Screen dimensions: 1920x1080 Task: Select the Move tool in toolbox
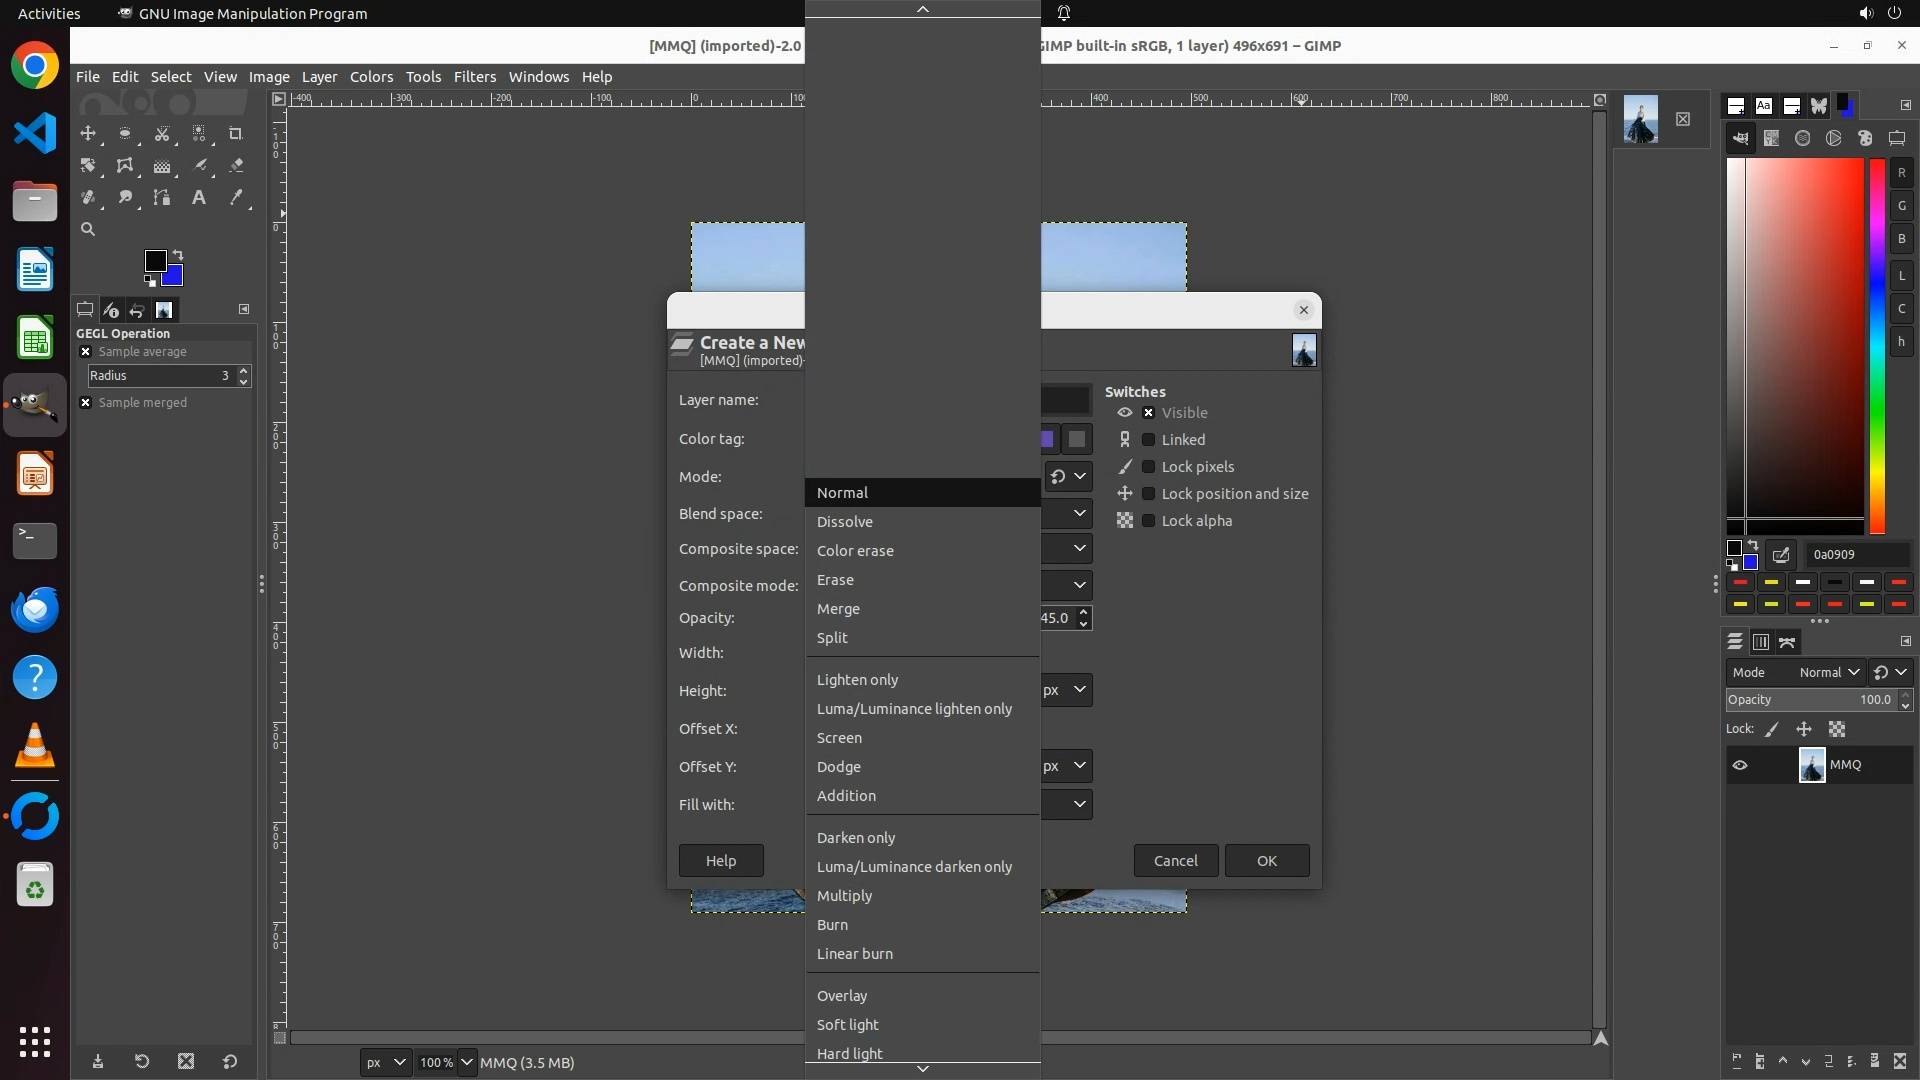(x=88, y=134)
